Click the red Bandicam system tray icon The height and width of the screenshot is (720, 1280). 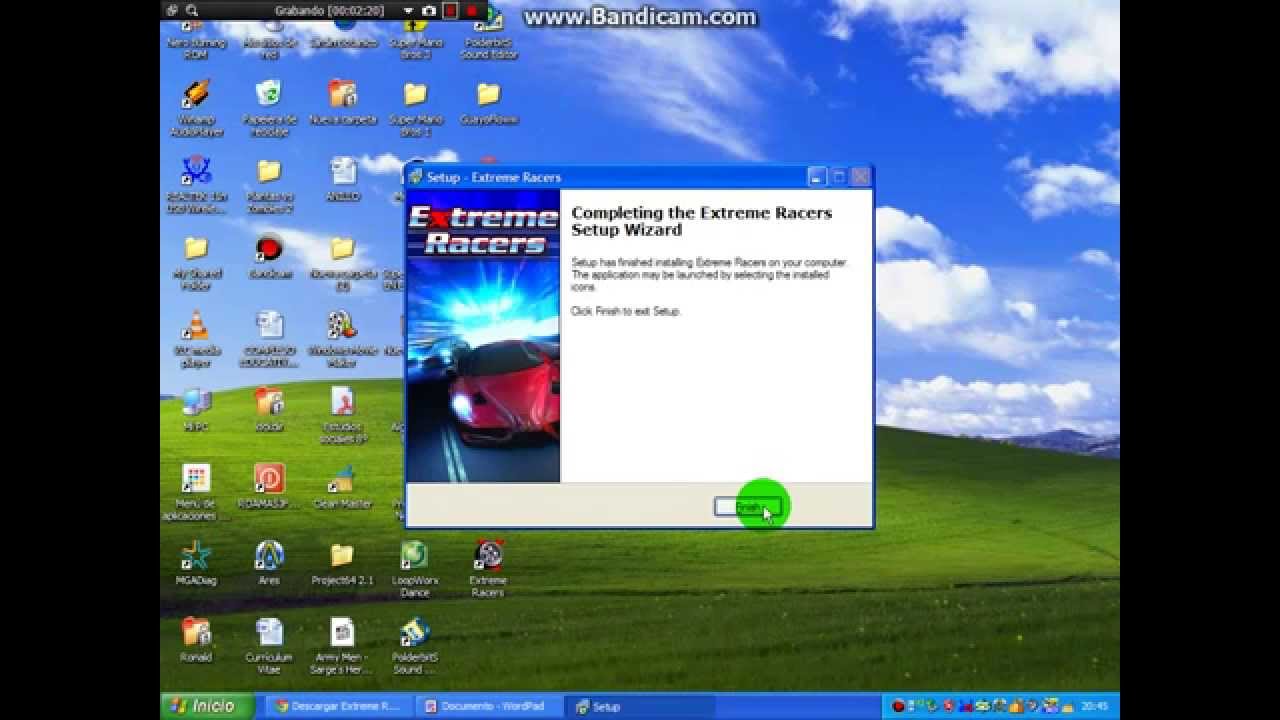point(898,706)
